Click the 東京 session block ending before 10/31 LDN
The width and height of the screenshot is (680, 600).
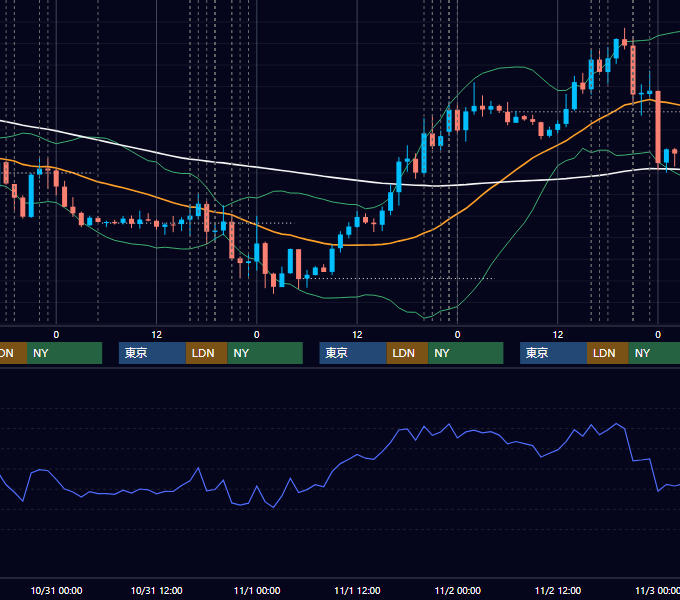pyautogui.click(x=153, y=353)
